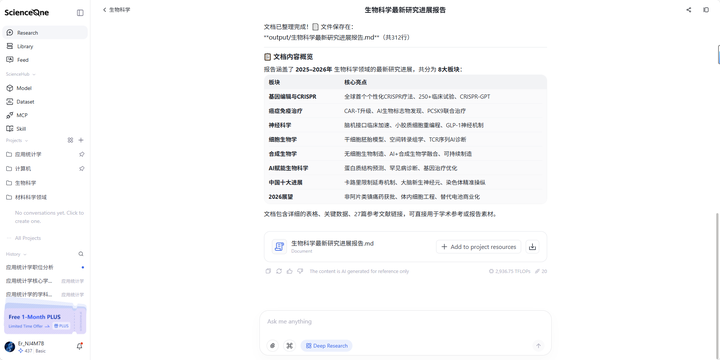Open the Library section
This screenshot has height=360, width=720.
point(45,46)
